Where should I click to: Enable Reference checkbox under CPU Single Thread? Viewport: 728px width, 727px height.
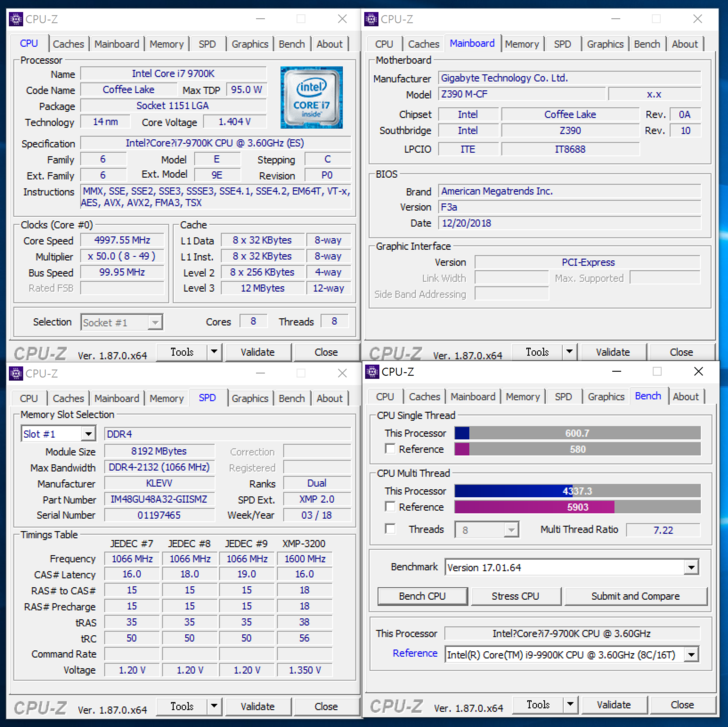391,449
